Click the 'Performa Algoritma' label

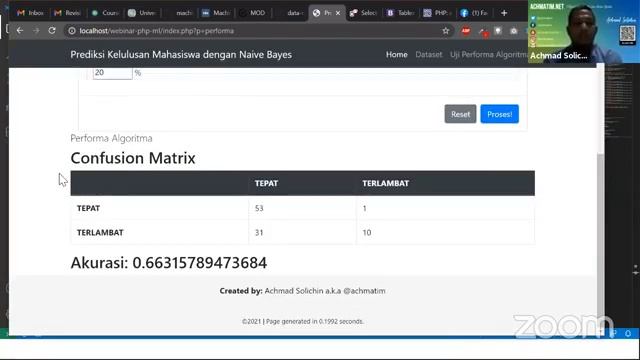point(111,138)
